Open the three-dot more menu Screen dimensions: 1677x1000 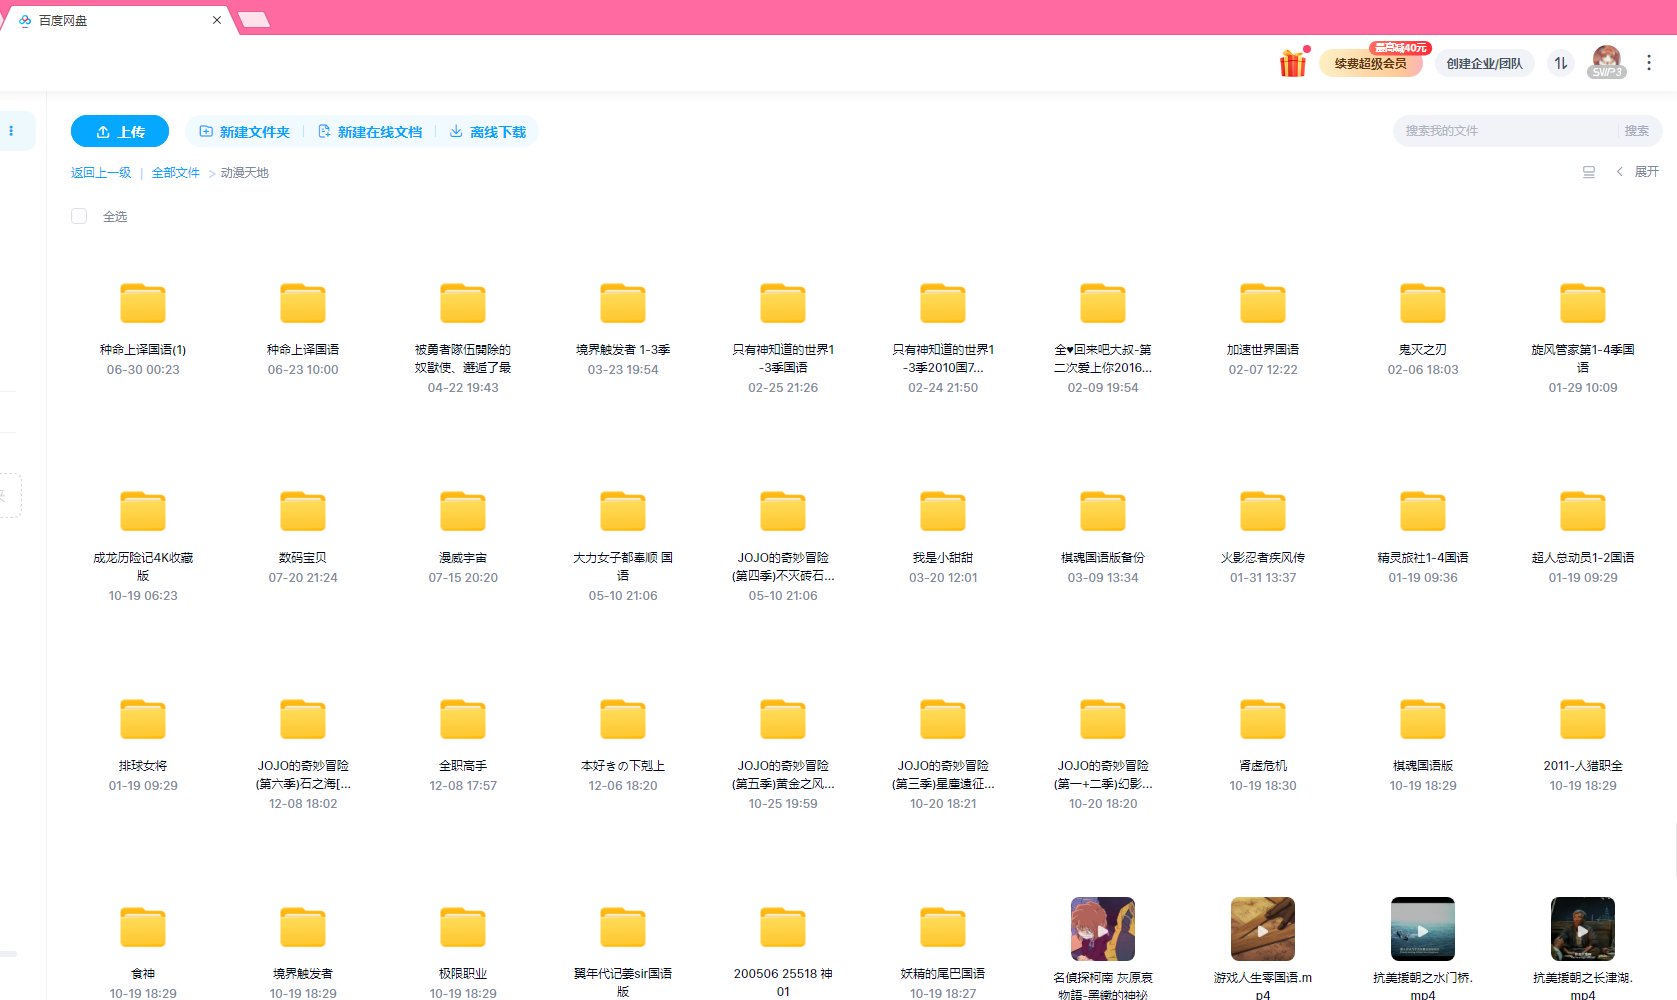coord(1649,63)
